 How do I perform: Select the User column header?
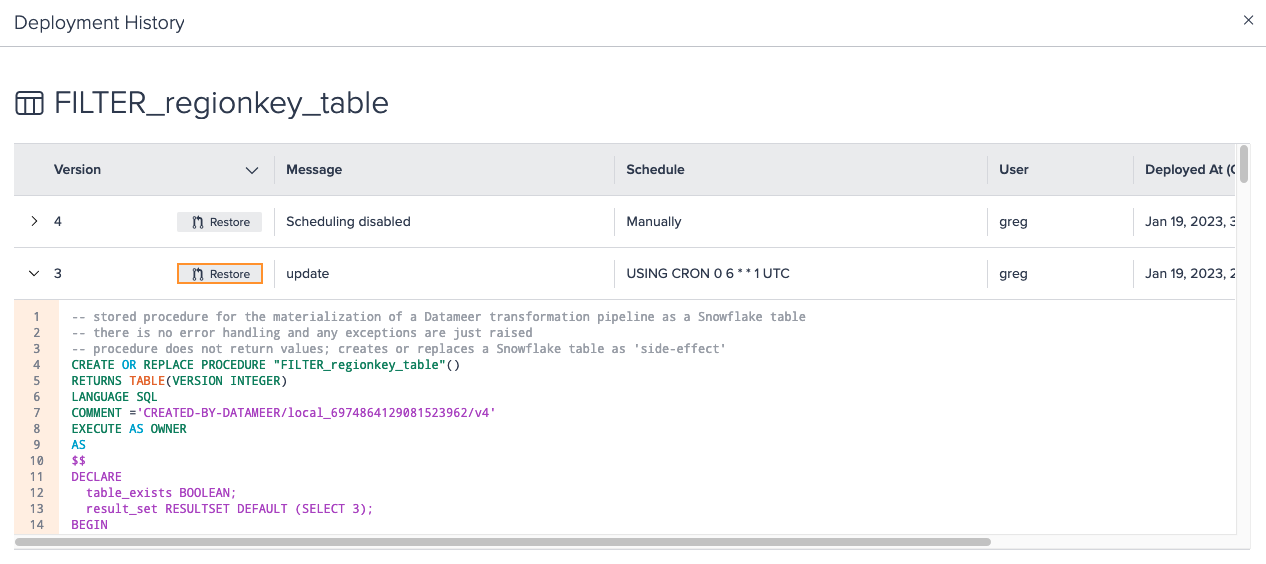pos(1014,169)
